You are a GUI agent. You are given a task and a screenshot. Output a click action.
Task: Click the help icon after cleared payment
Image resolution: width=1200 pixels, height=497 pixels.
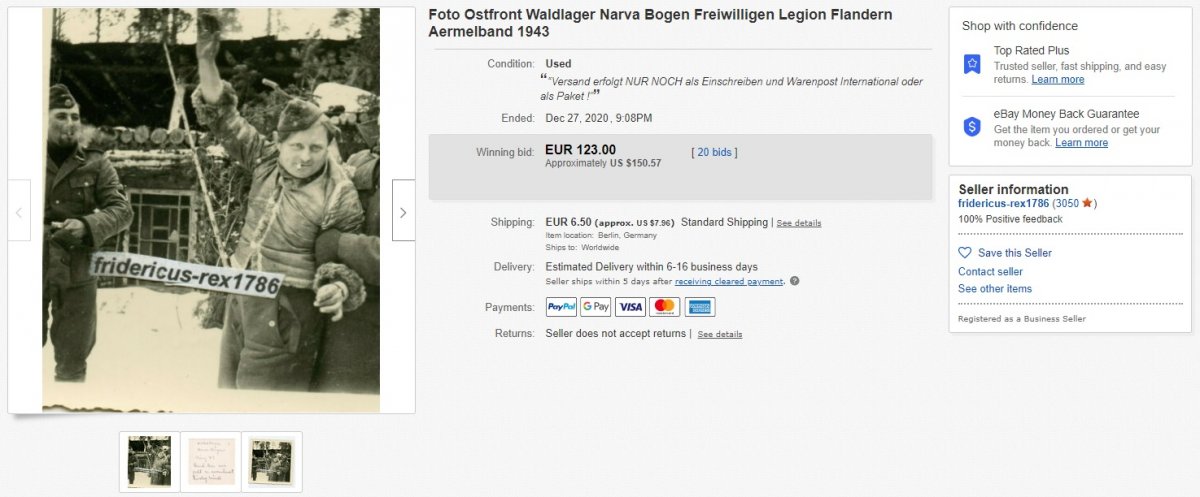(x=794, y=281)
